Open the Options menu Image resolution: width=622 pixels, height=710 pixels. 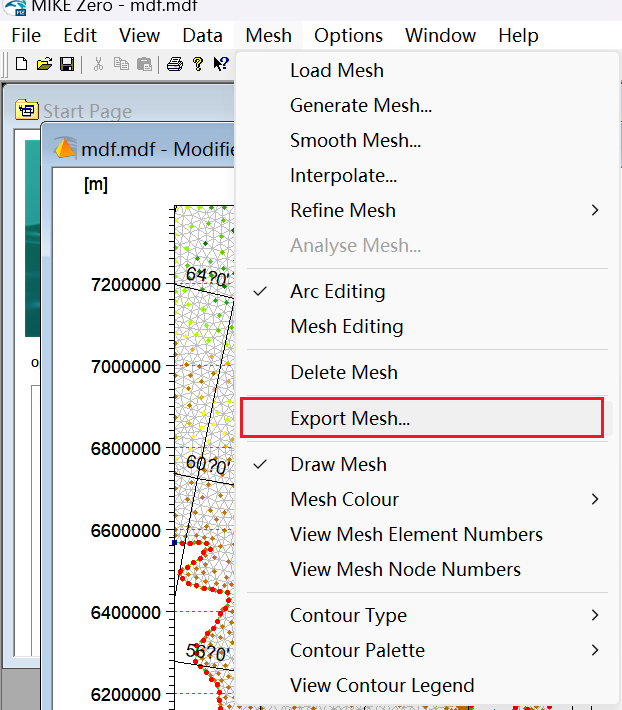(x=348, y=35)
